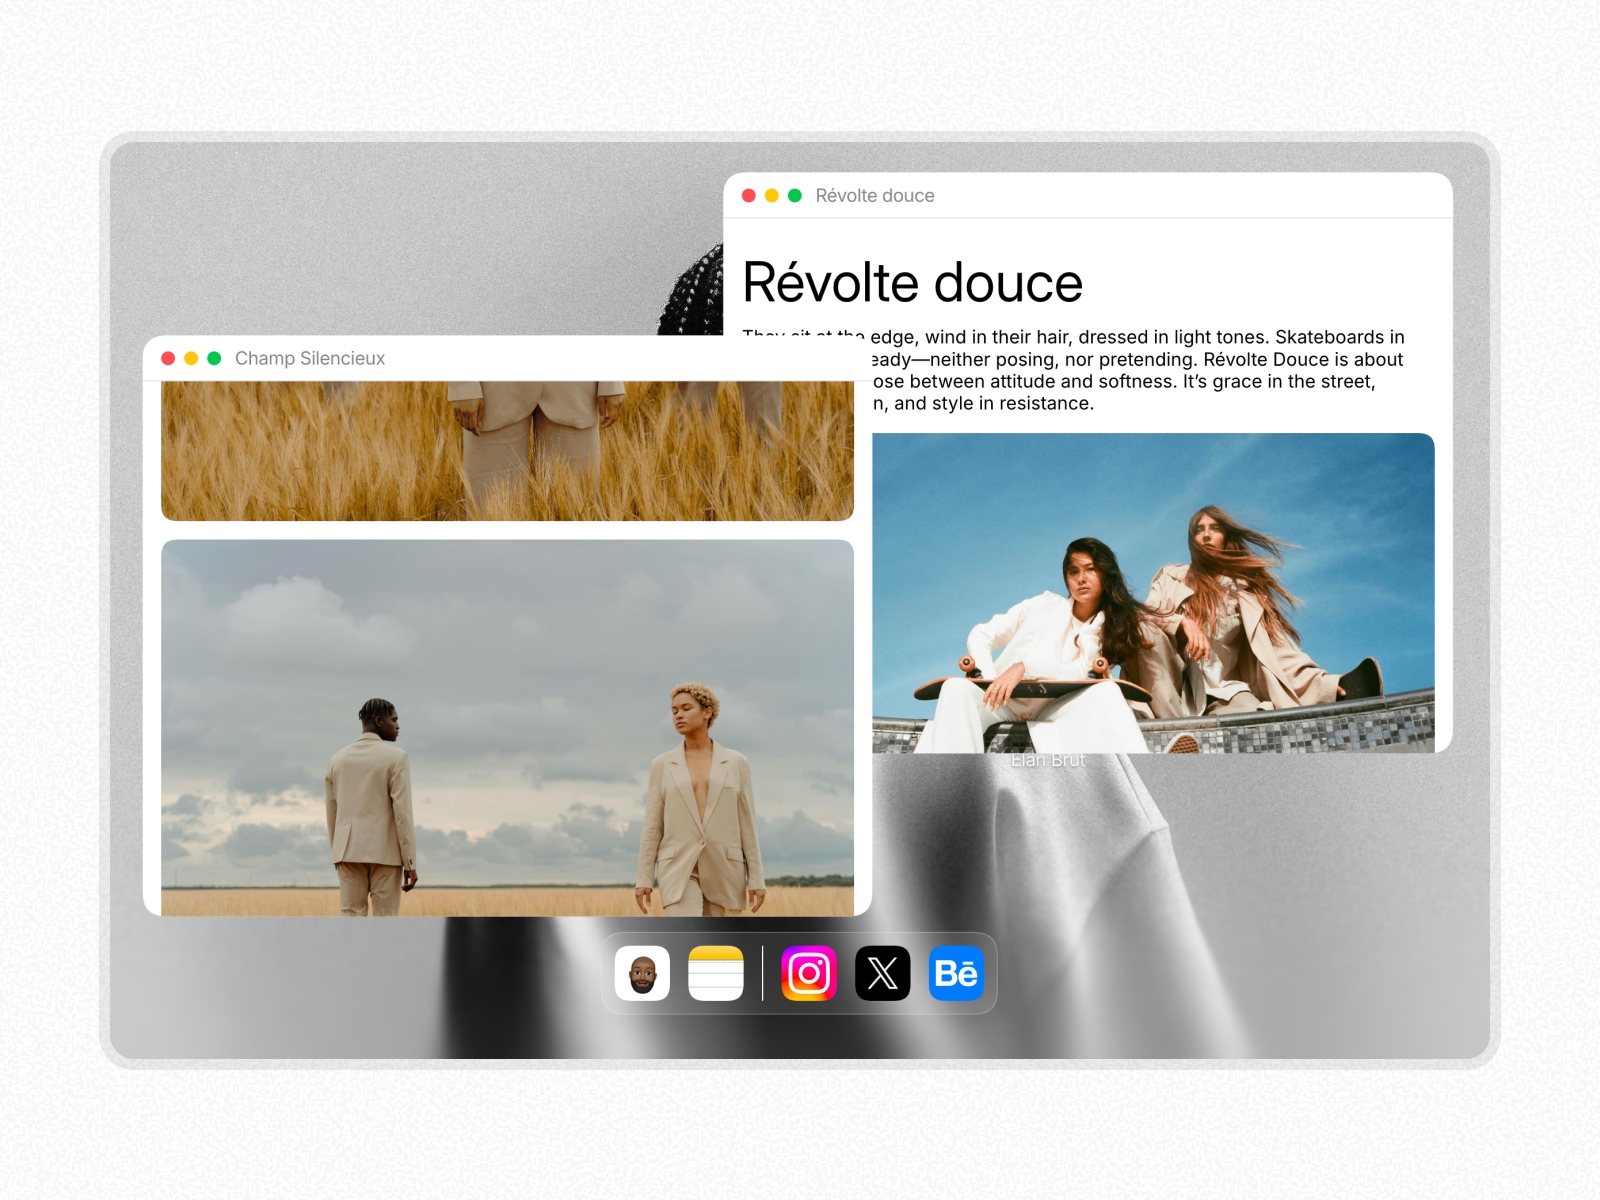Launch the Notes app from the dock
The width and height of the screenshot is (1600, 1200).
click(x=716, y=973)
